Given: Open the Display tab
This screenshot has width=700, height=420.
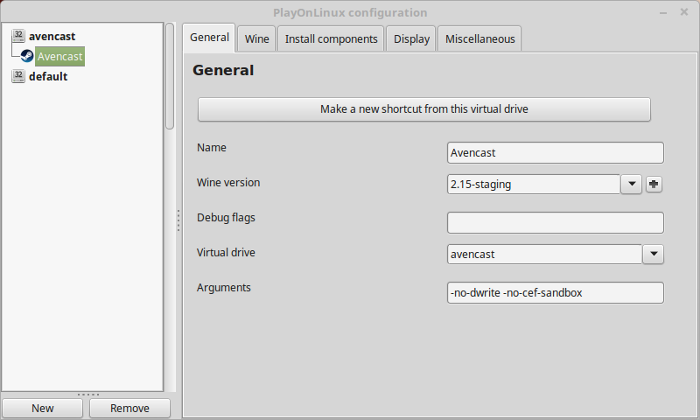Looking at the screenshot, I should pos(411,39).
